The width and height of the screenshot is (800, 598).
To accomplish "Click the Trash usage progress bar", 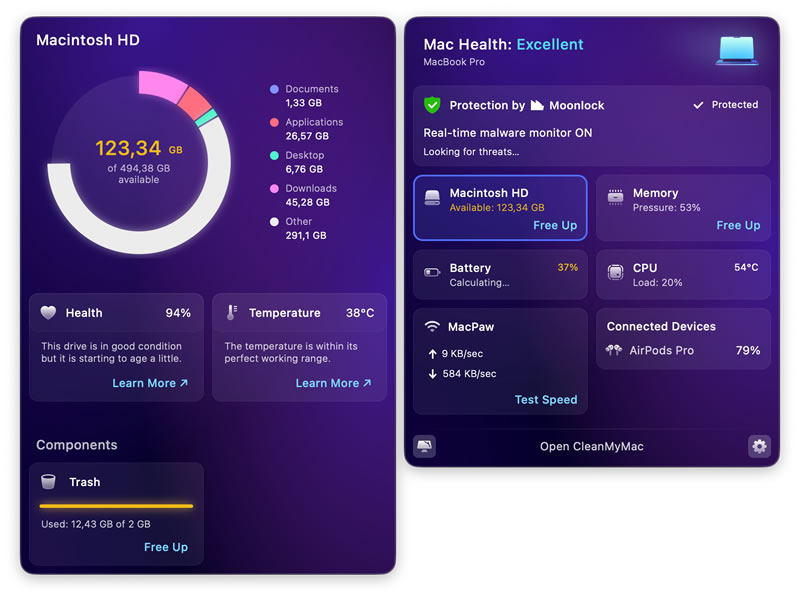I will (116, 506).
